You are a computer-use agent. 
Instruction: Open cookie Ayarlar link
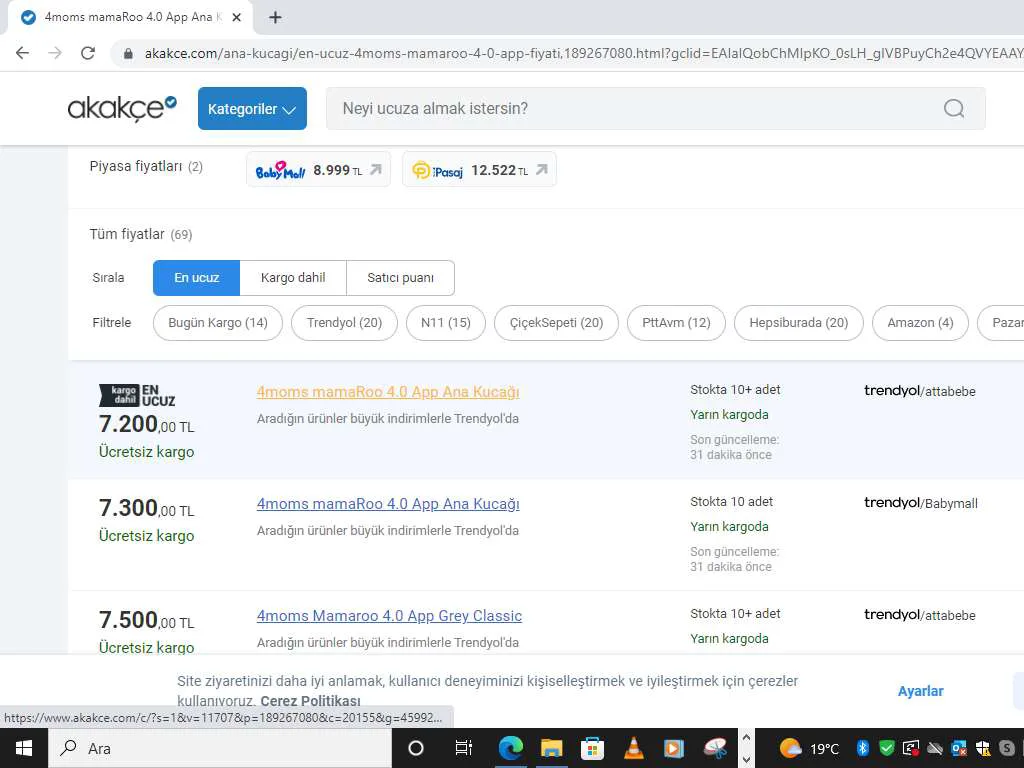point(920,691)
